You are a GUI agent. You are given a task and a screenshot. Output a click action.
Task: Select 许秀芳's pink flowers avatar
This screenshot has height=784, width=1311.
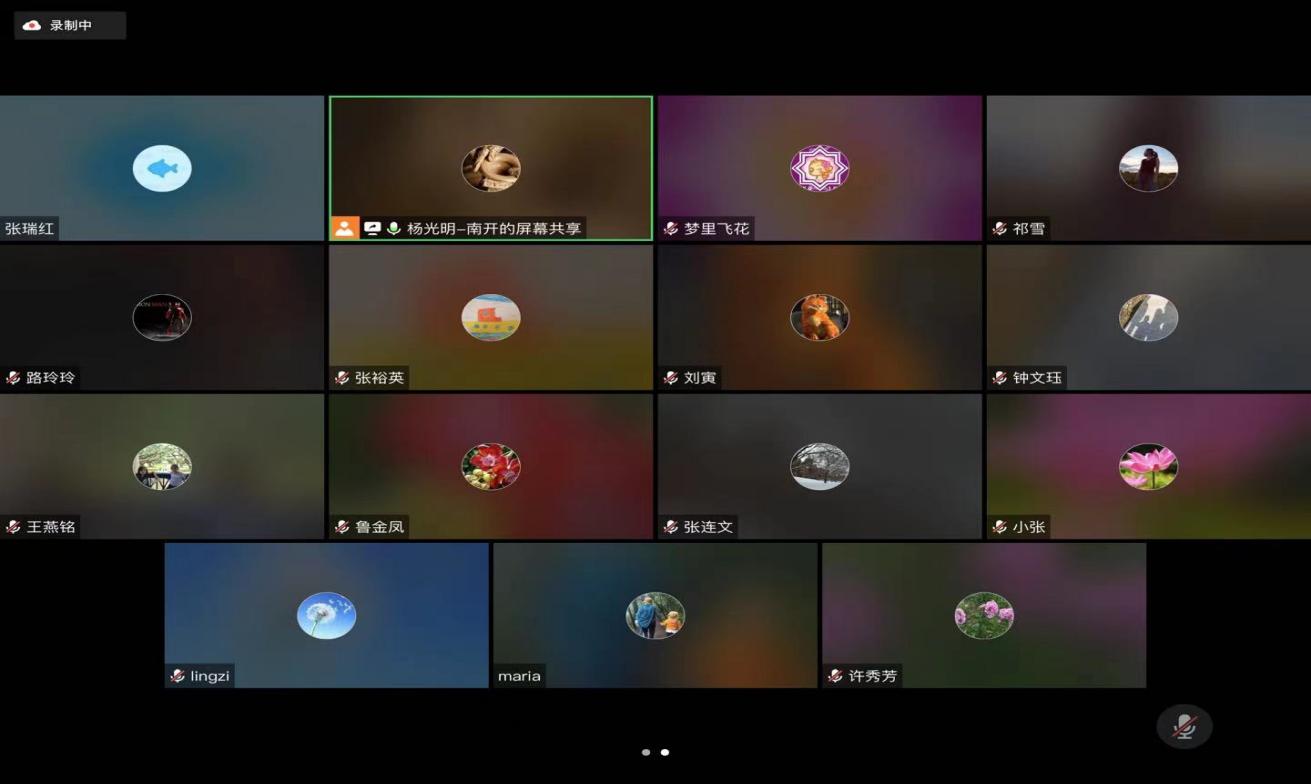tap(984, 615)
